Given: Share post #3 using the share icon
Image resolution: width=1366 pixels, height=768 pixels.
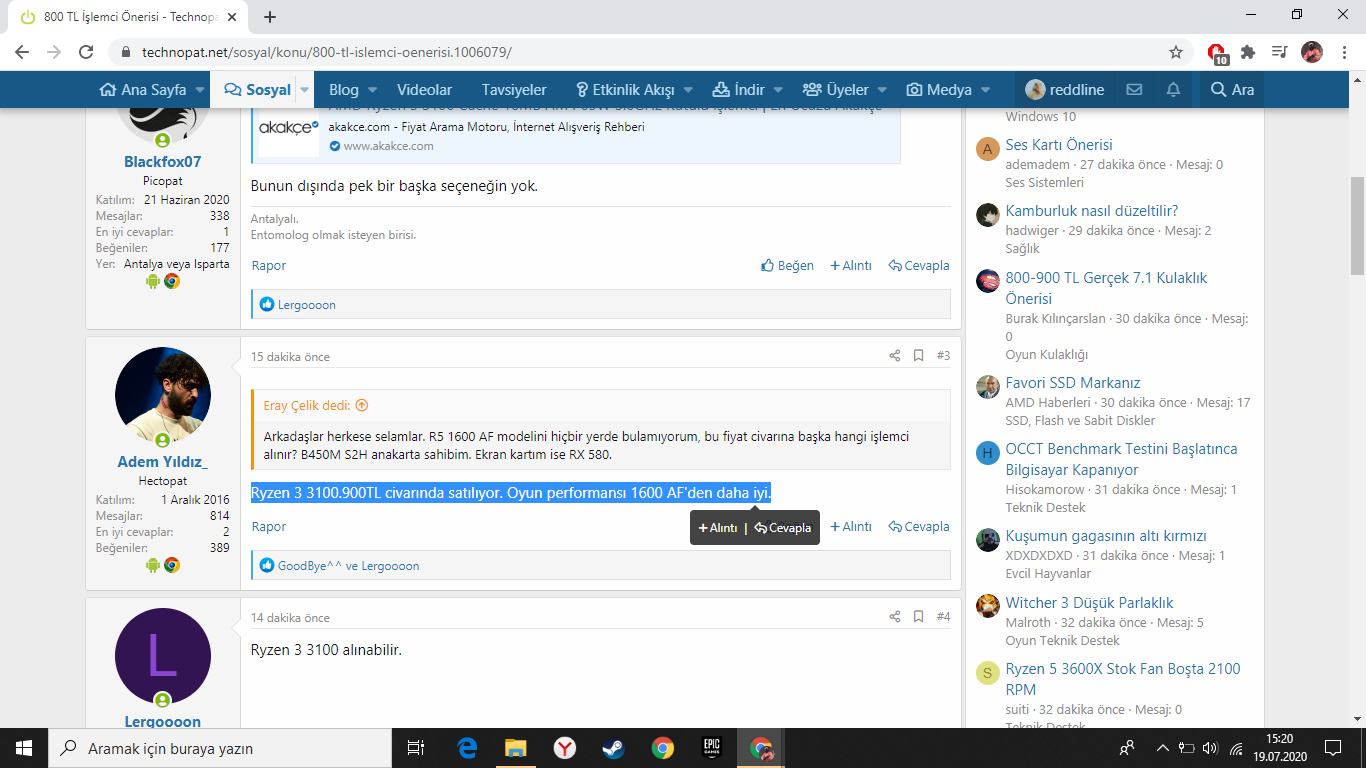Looking at the screenshot, I should click(895, 356).
